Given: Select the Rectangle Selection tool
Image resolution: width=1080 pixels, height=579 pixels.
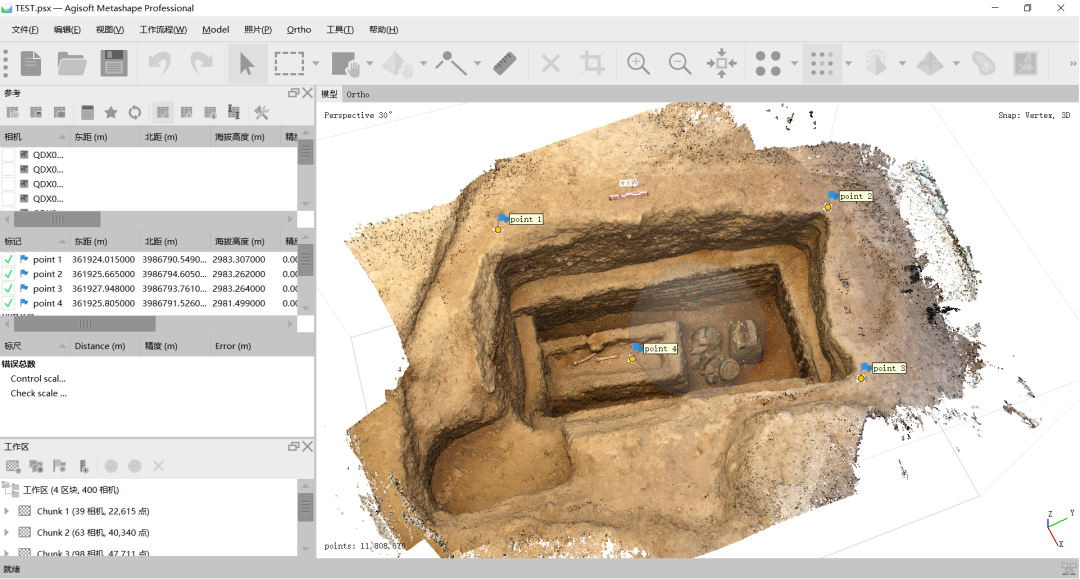Looking at the screenshot, I should (x=289, y=63).
